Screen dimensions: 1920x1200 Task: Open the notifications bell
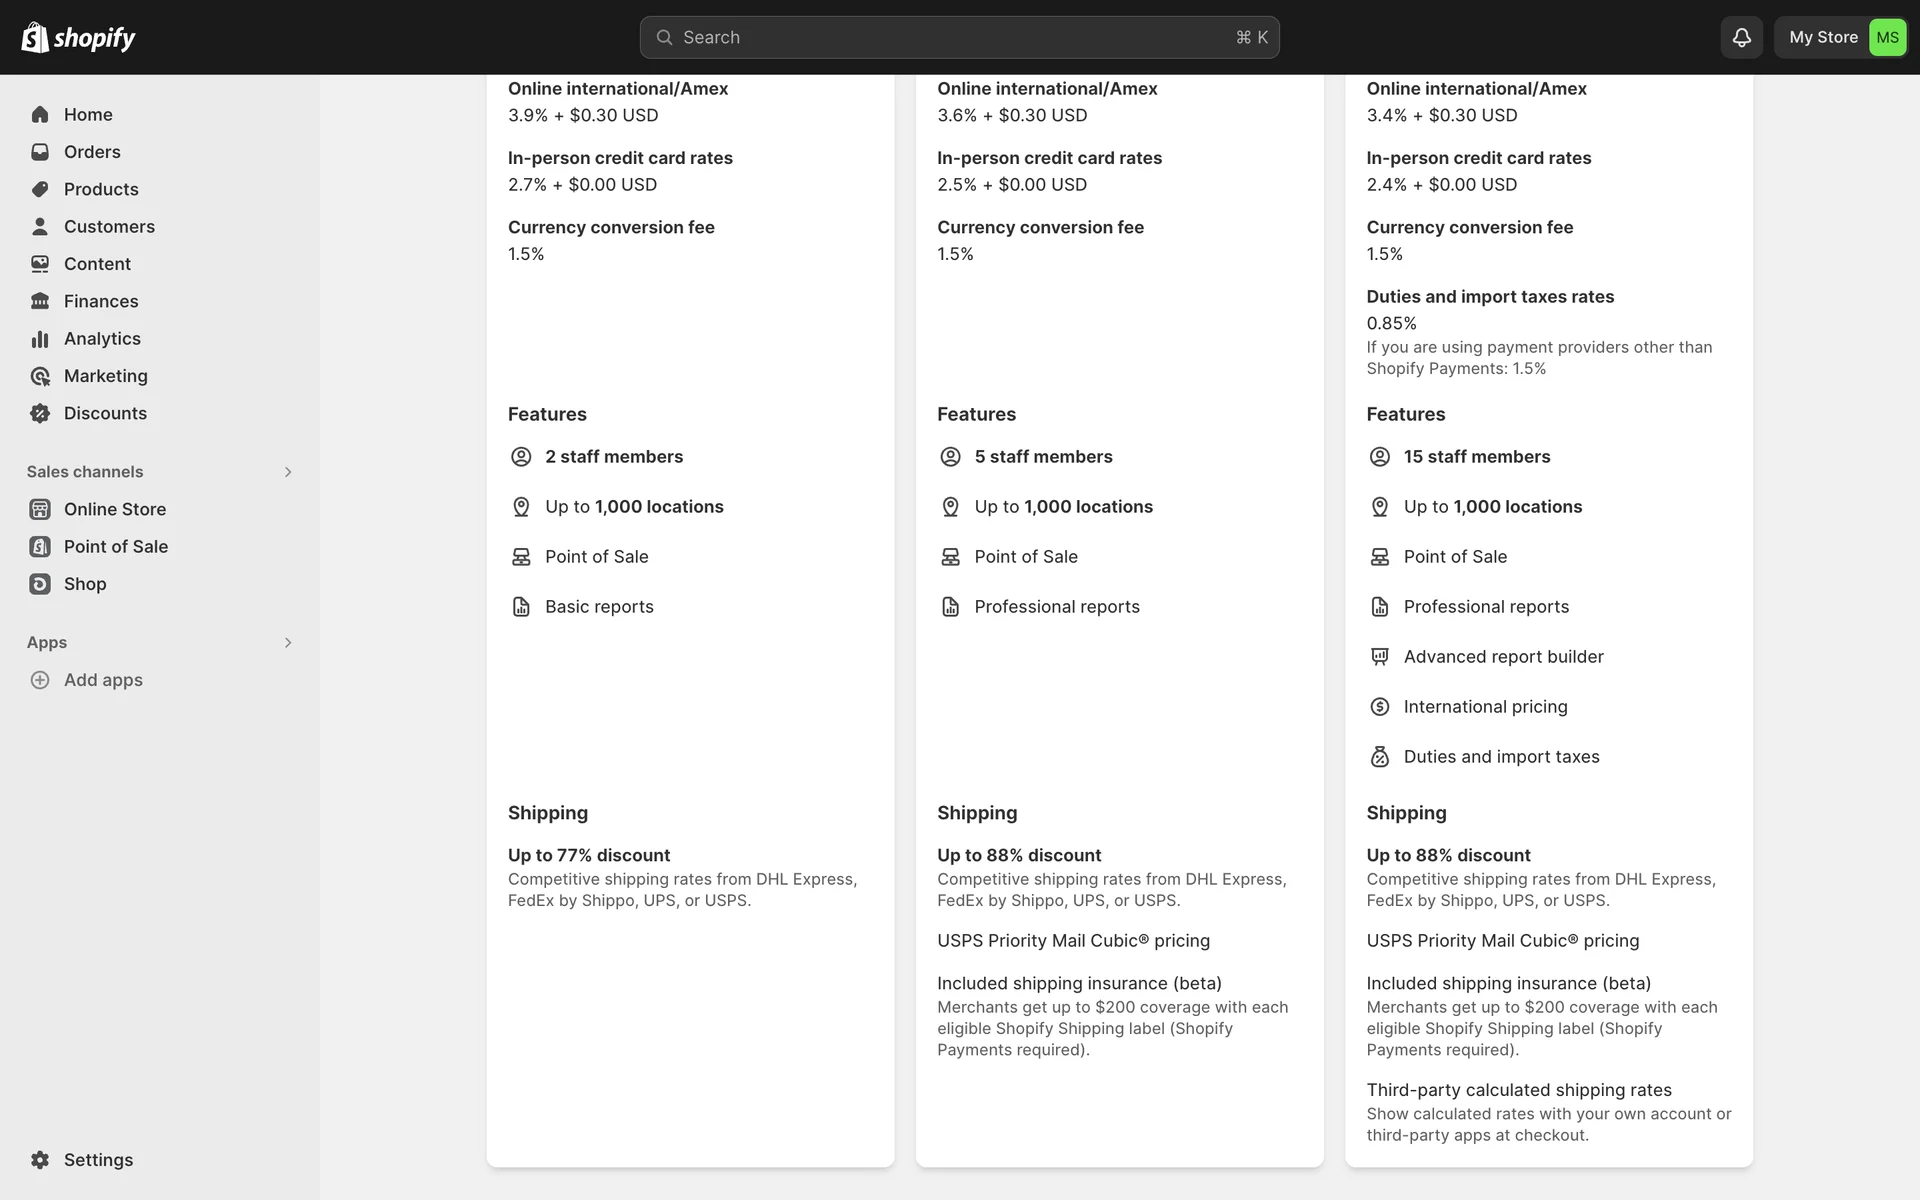1741,37
